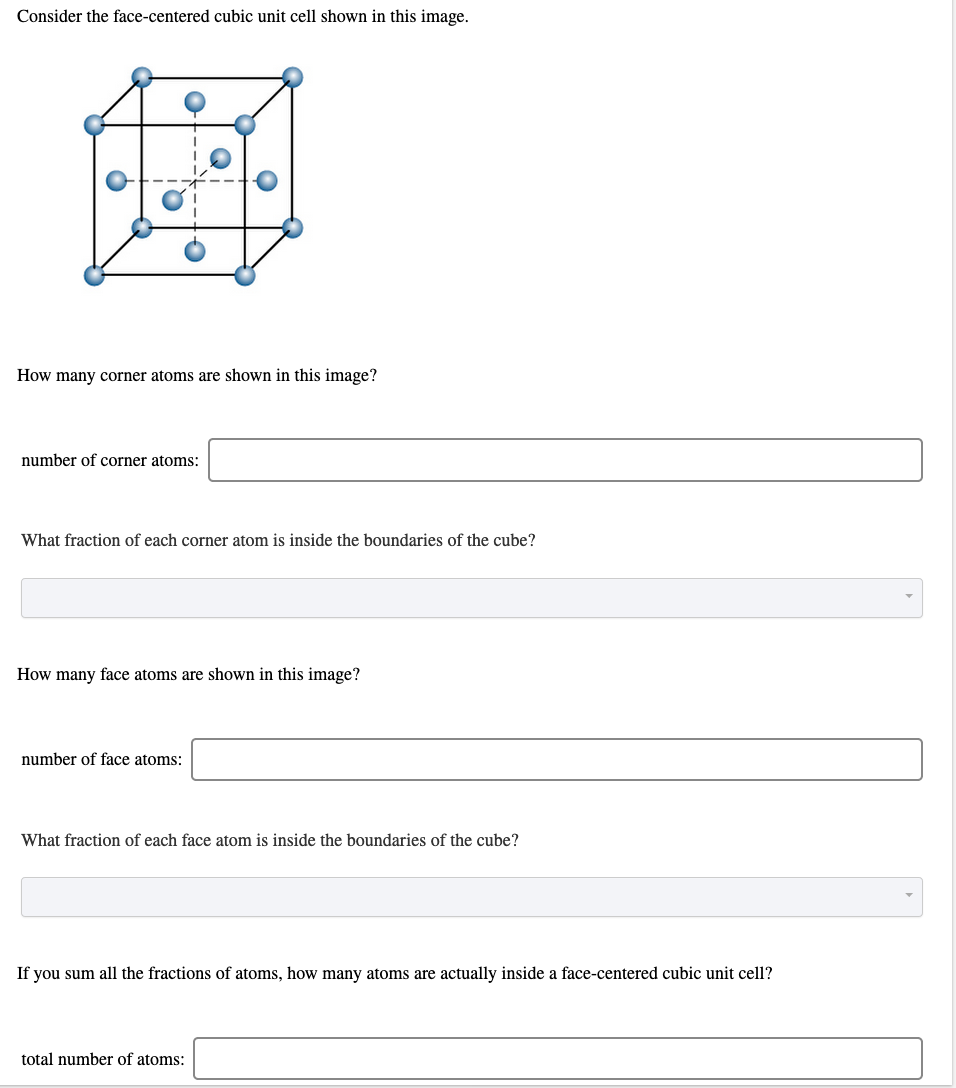
Task: Click the corner fraction dropdown arrow
Action: click(x=908, y=596)
